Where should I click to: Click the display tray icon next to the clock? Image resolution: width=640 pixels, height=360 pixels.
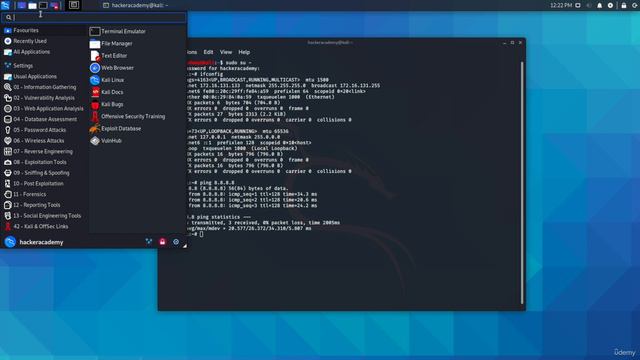pos(578,5)
